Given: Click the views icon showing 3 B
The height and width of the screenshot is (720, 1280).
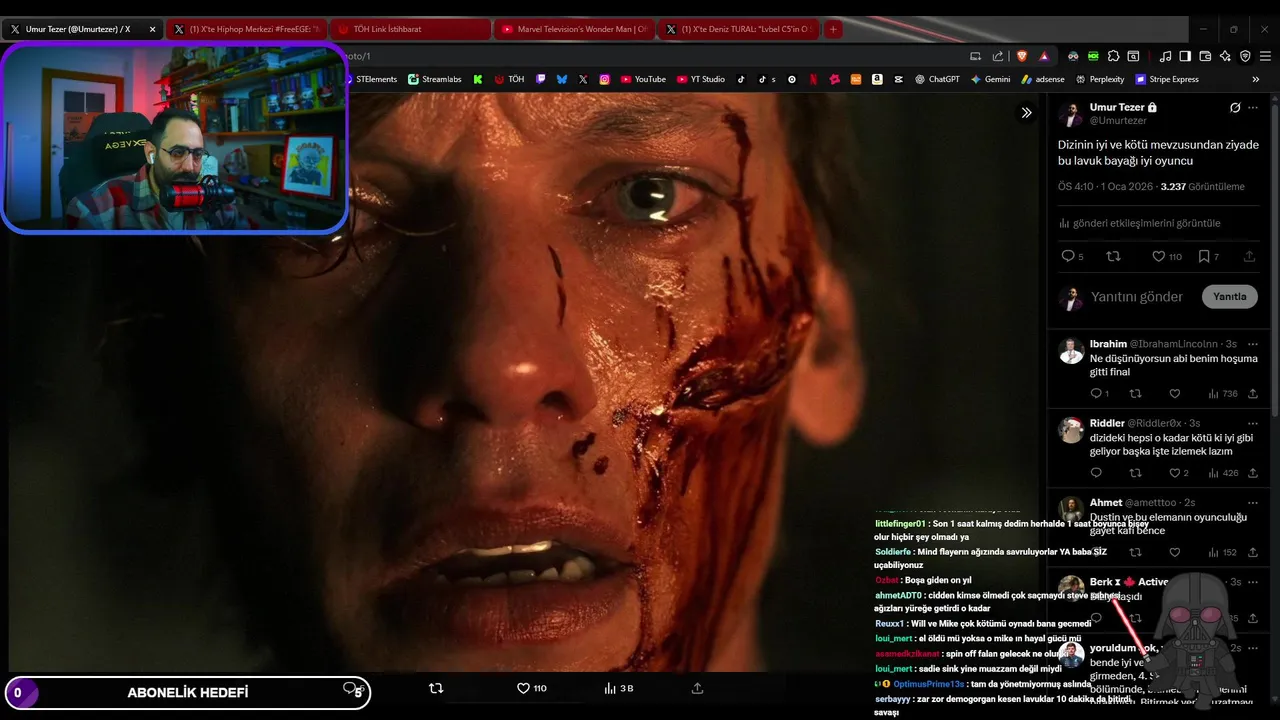Looking at the screenshot, I should point(619,688).
